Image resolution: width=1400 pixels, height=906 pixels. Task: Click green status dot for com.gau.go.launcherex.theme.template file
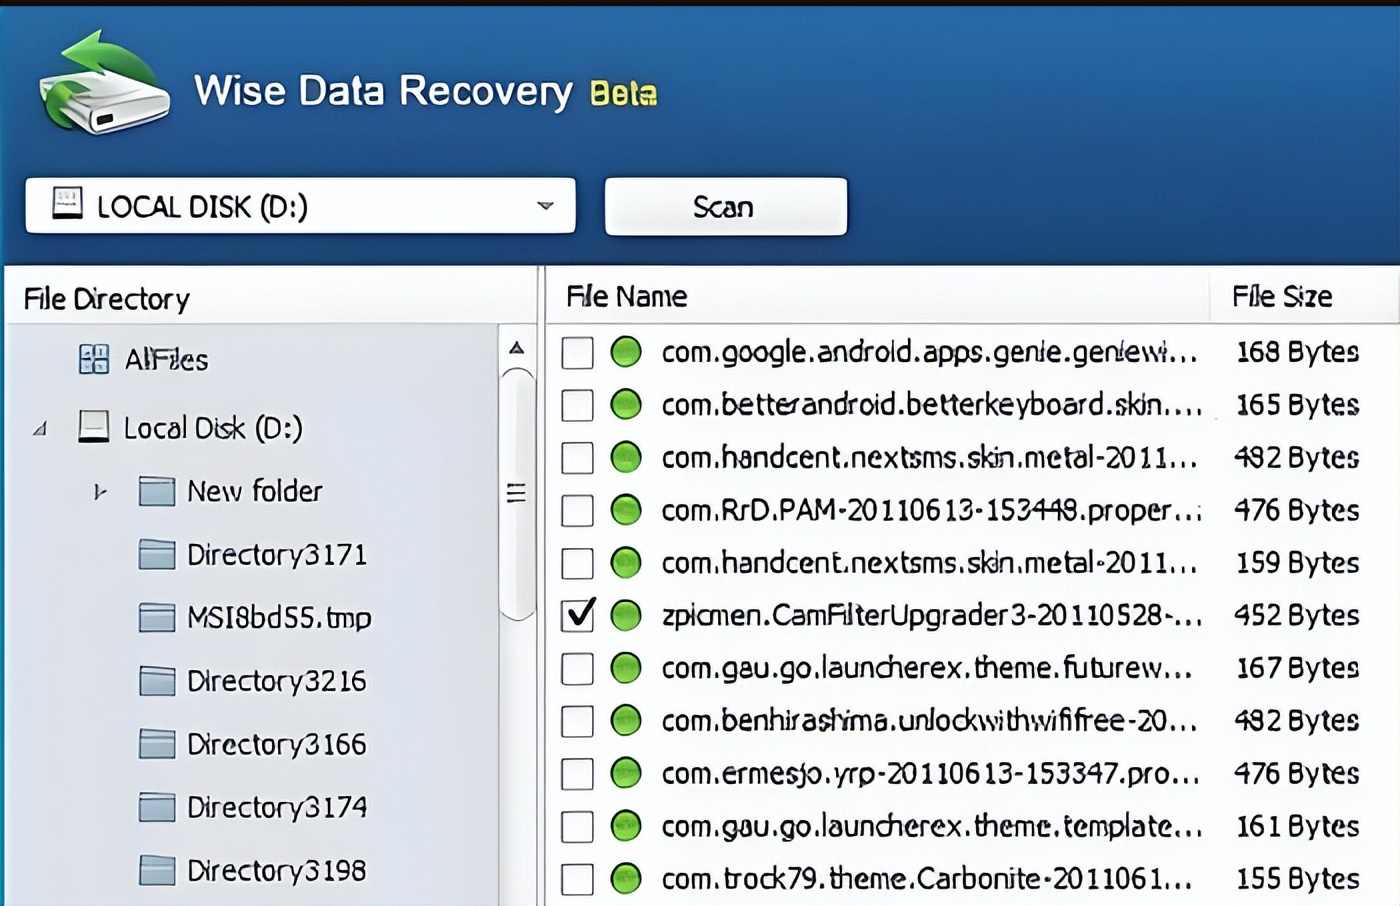pyautogui.click(x=626, y=826)
